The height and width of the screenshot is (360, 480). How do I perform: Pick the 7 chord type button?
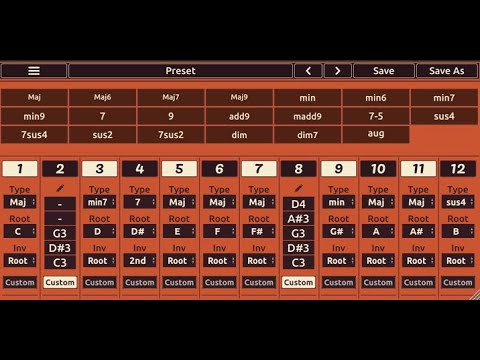(x=102, y=116)
